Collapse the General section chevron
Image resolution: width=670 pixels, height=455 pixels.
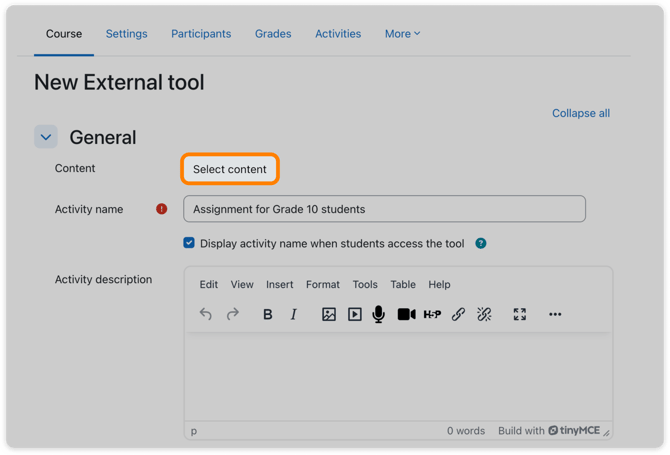point(46,137)
